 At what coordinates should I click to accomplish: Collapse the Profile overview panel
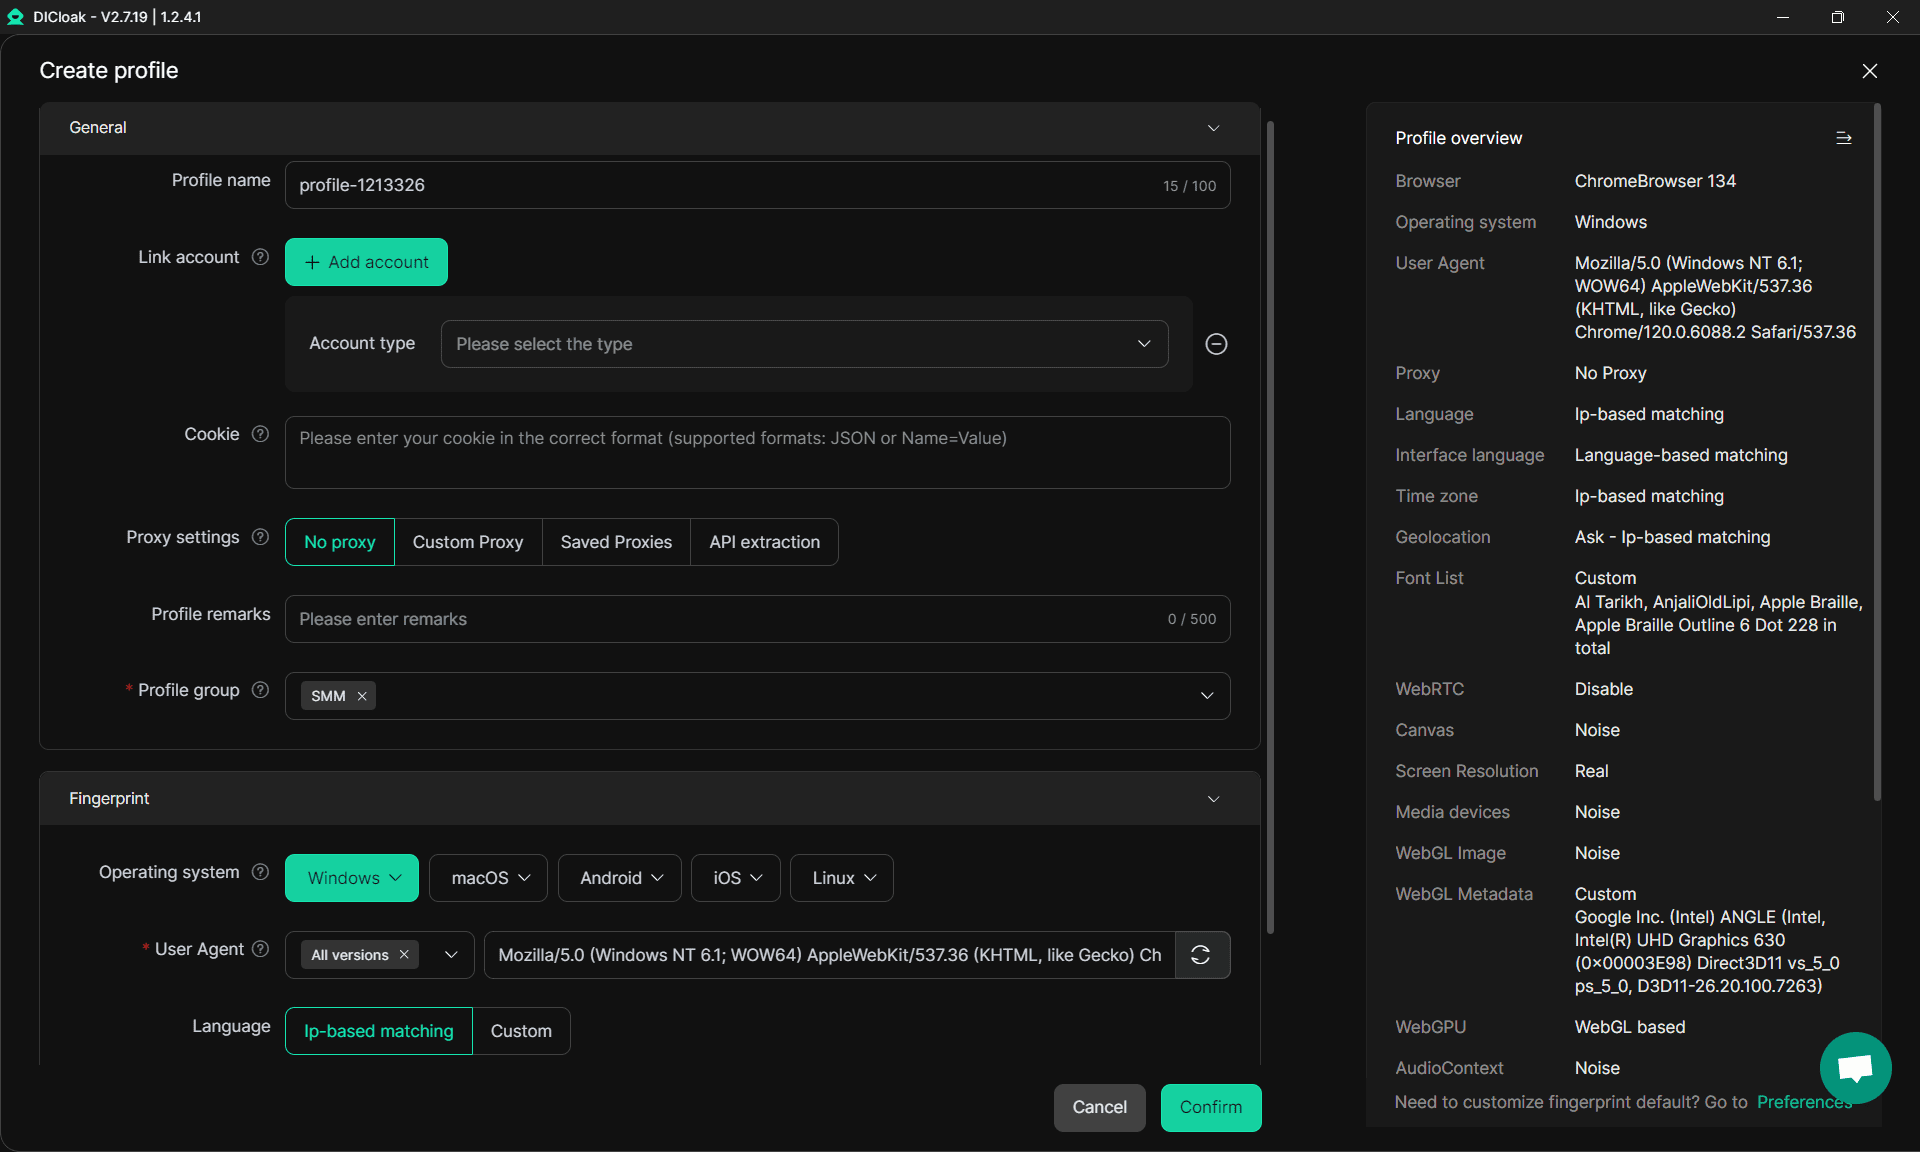coord(1844,137)
